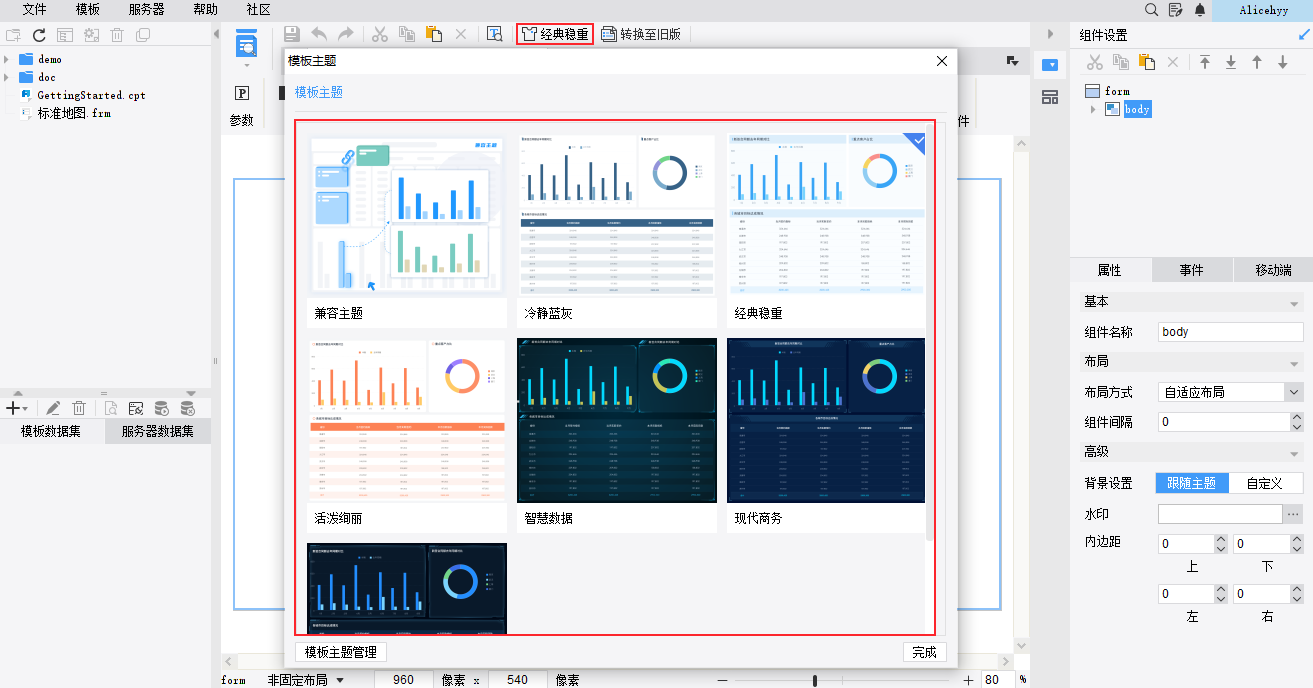Click the database play icon in dataset toolbar
This screenshot has height=688, width=1313.
click(161, 408)
